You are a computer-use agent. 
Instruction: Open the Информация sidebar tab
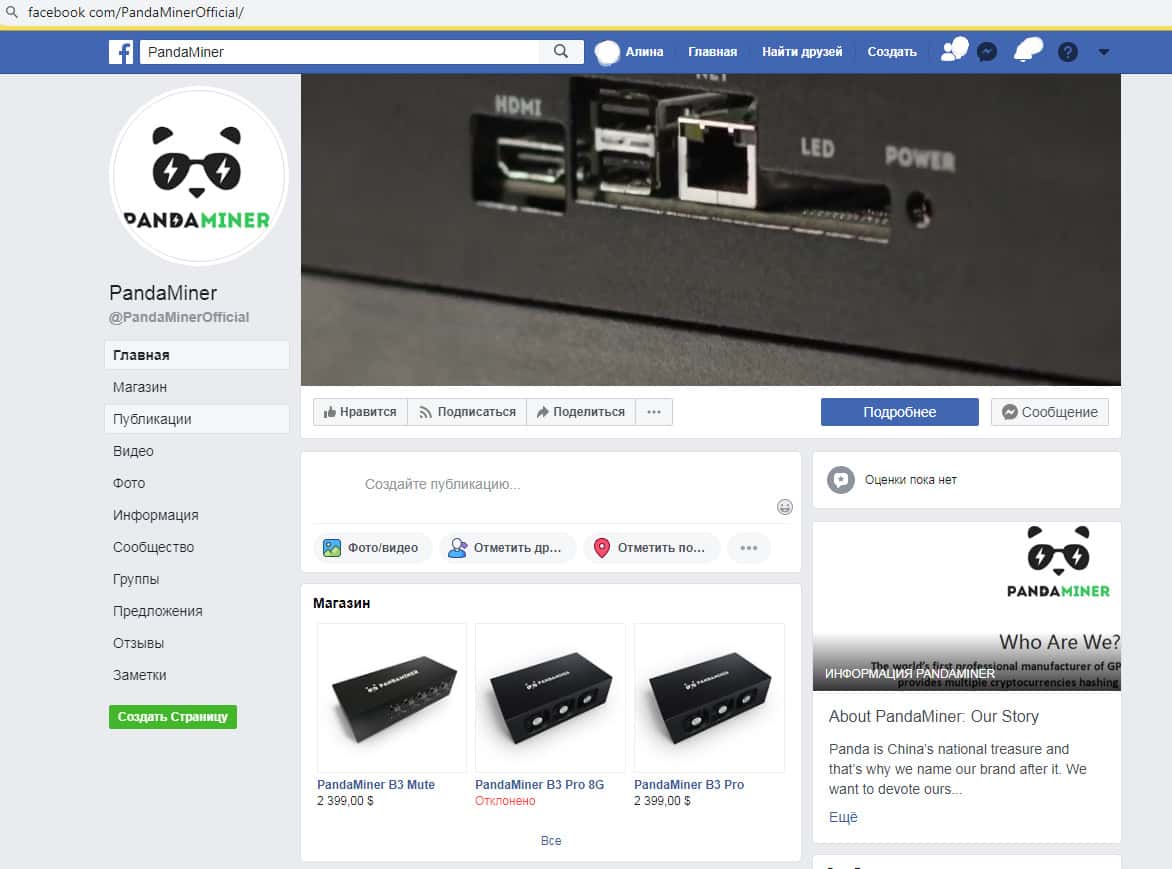click(x=197, y=516)
